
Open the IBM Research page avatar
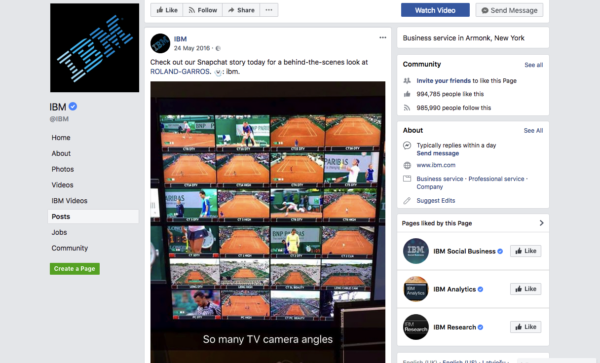[x=416, y=327]
